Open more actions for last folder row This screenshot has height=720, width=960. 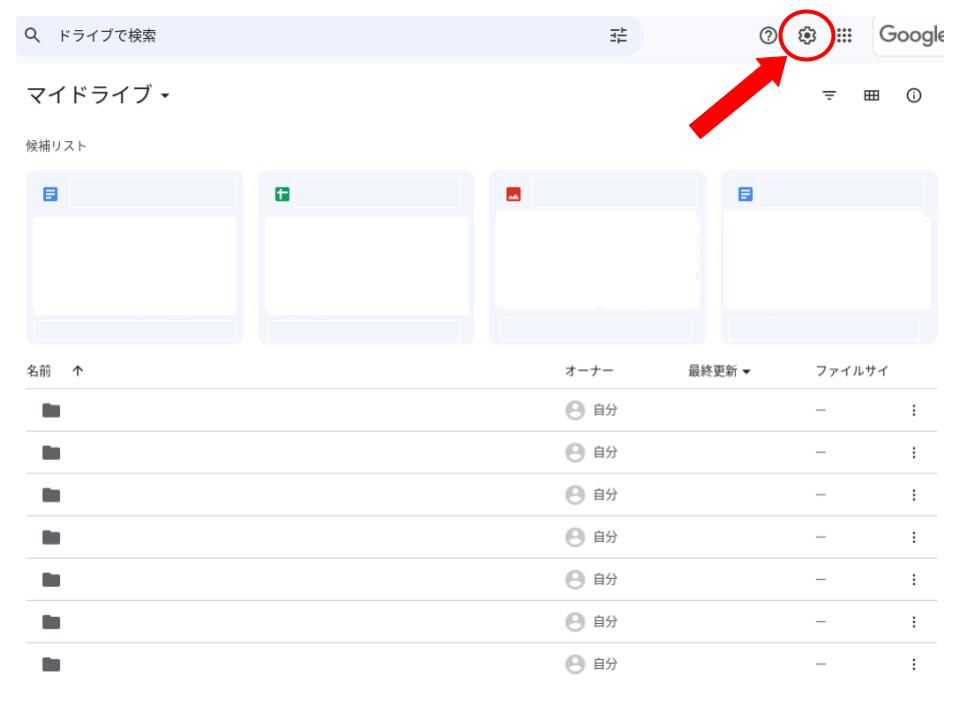pos(914,663)
